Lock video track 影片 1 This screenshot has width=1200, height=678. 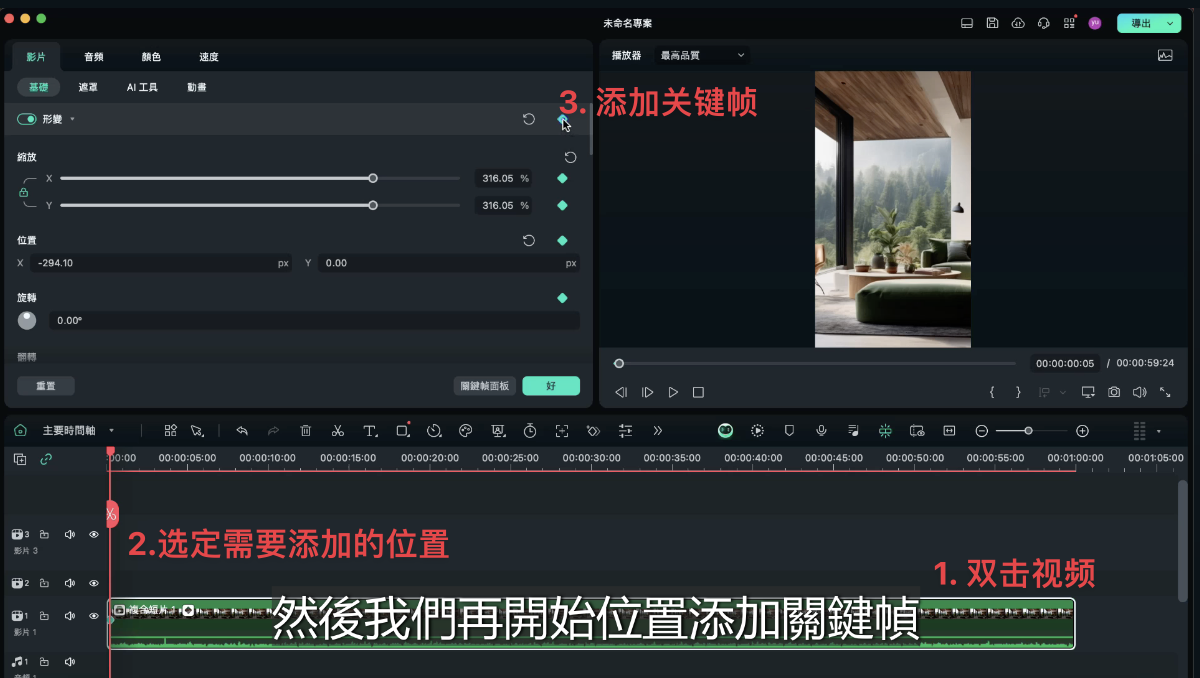tap(45, 617)
